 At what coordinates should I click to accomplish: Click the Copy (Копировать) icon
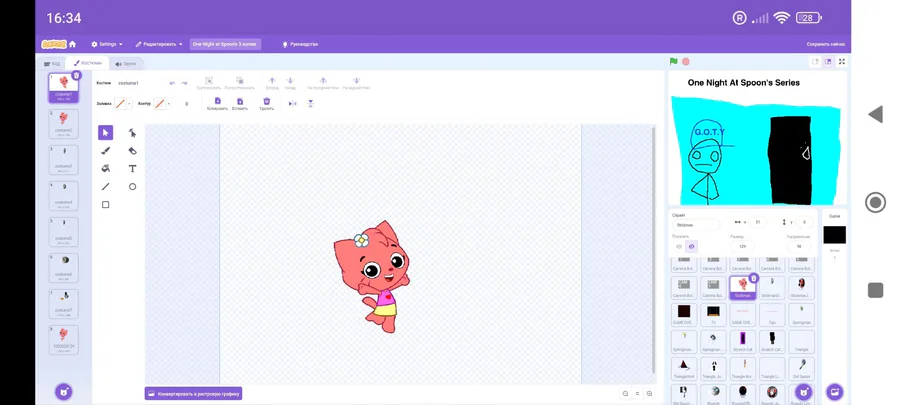point(218,101)
